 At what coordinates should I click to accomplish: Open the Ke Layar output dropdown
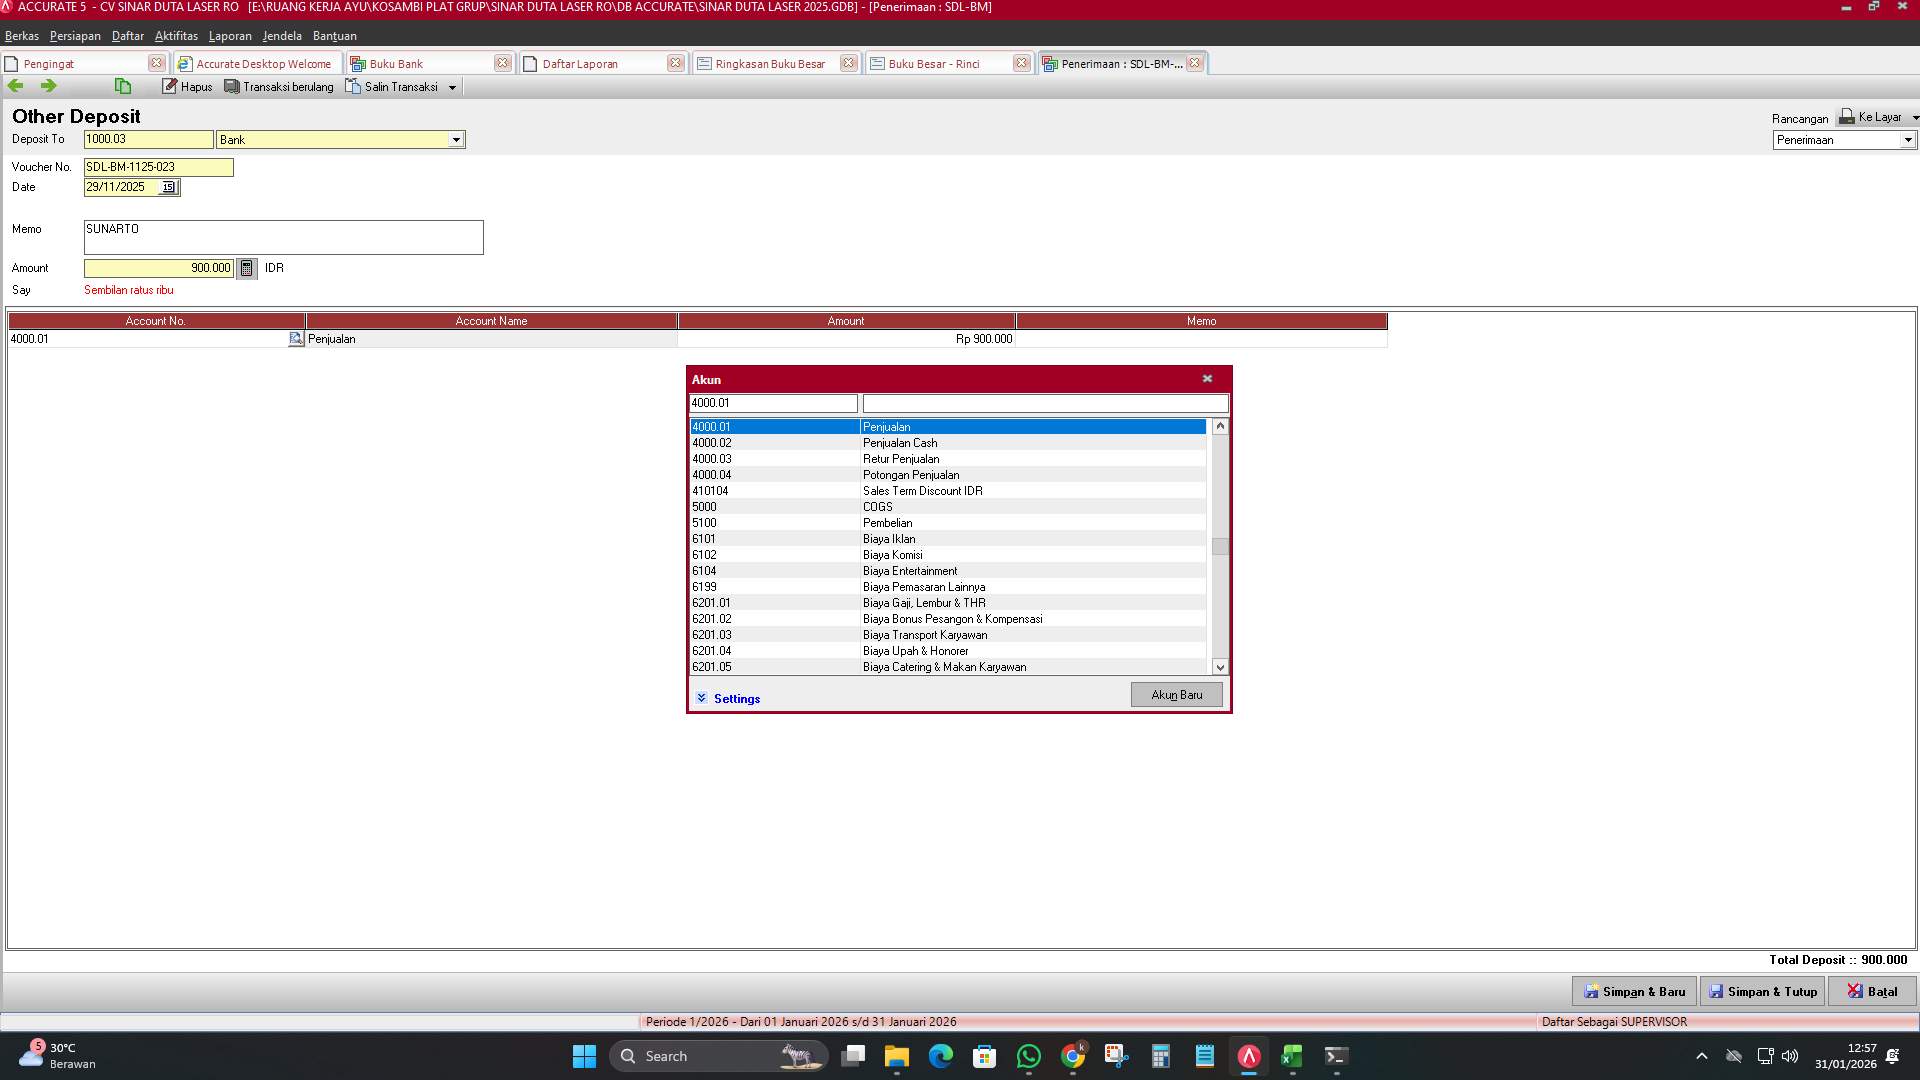tap(1914, 117)
